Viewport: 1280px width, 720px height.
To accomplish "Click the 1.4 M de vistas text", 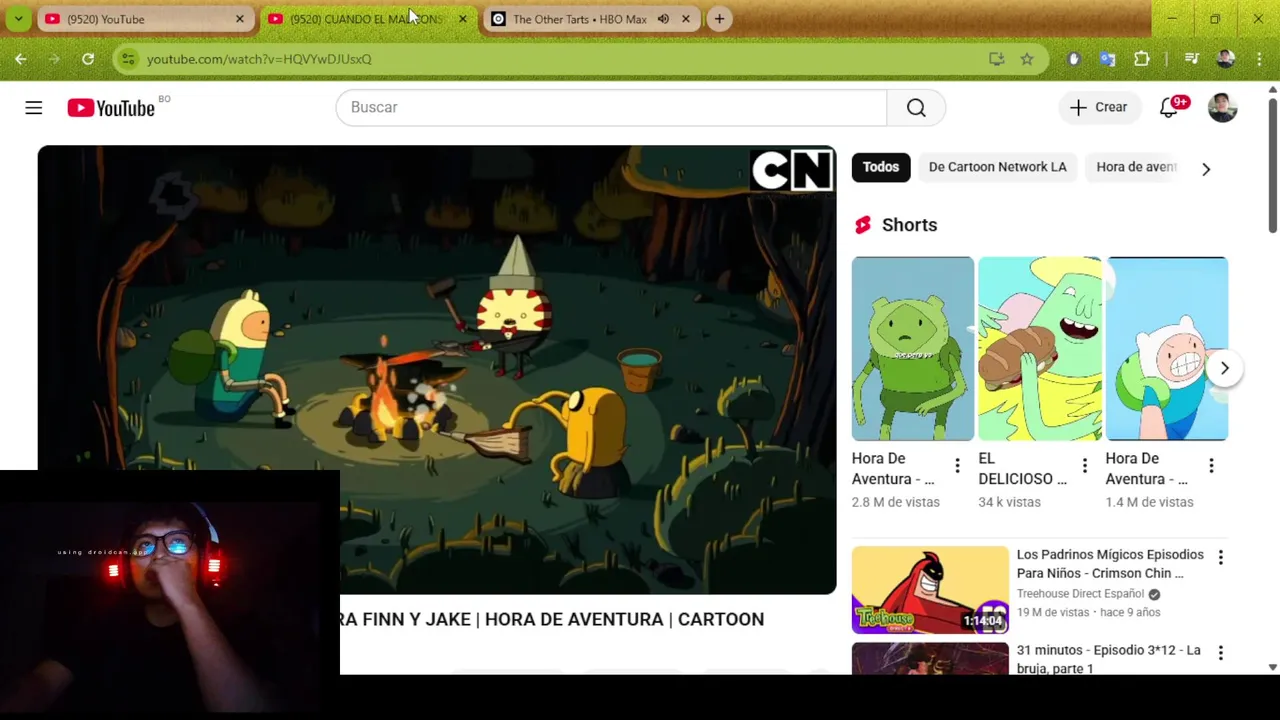I will [x=1149, y=502].
